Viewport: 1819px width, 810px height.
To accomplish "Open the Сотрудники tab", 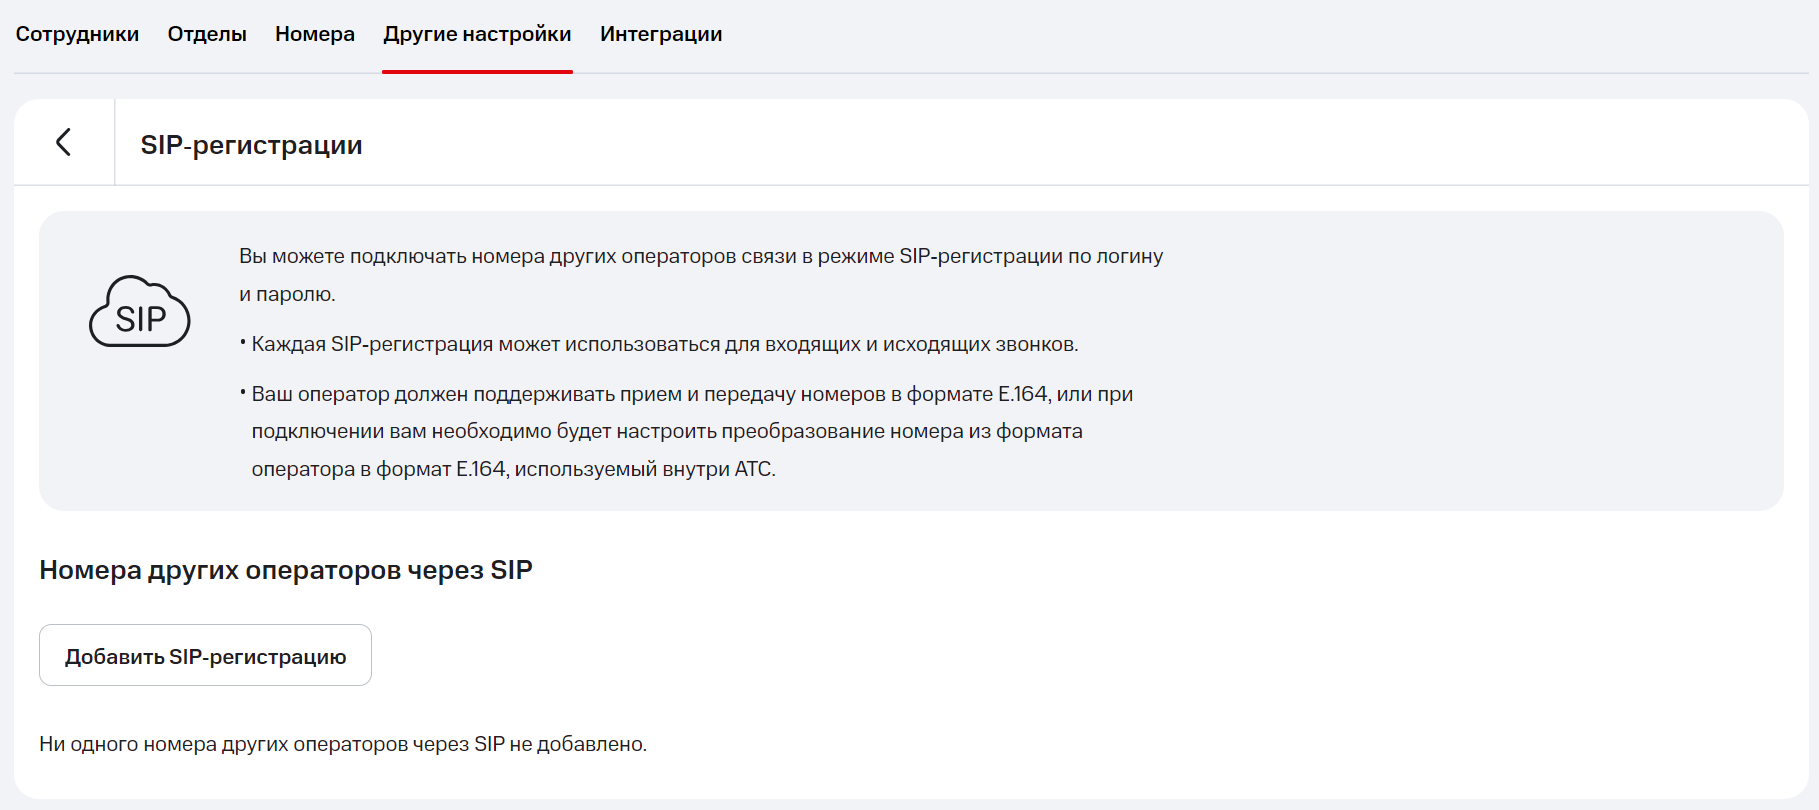I will [77, 34].
